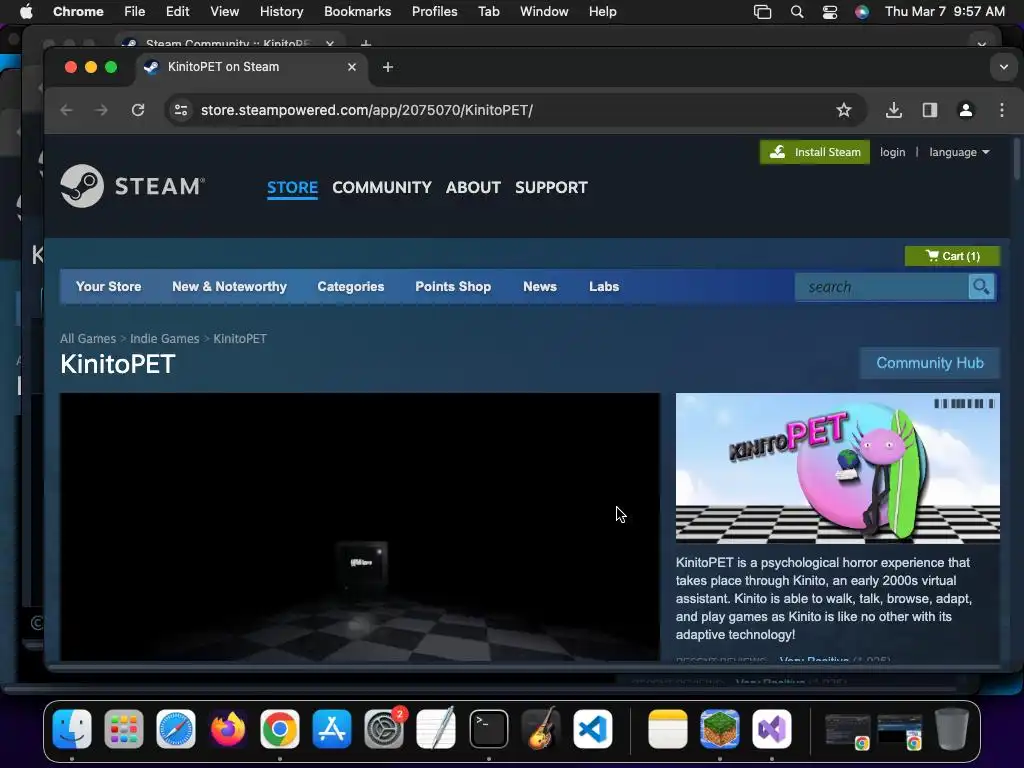Expand Chrome tab search chevron
Image resolution: width=1024 pixels, height=768 pixels.
[1004, 67]
